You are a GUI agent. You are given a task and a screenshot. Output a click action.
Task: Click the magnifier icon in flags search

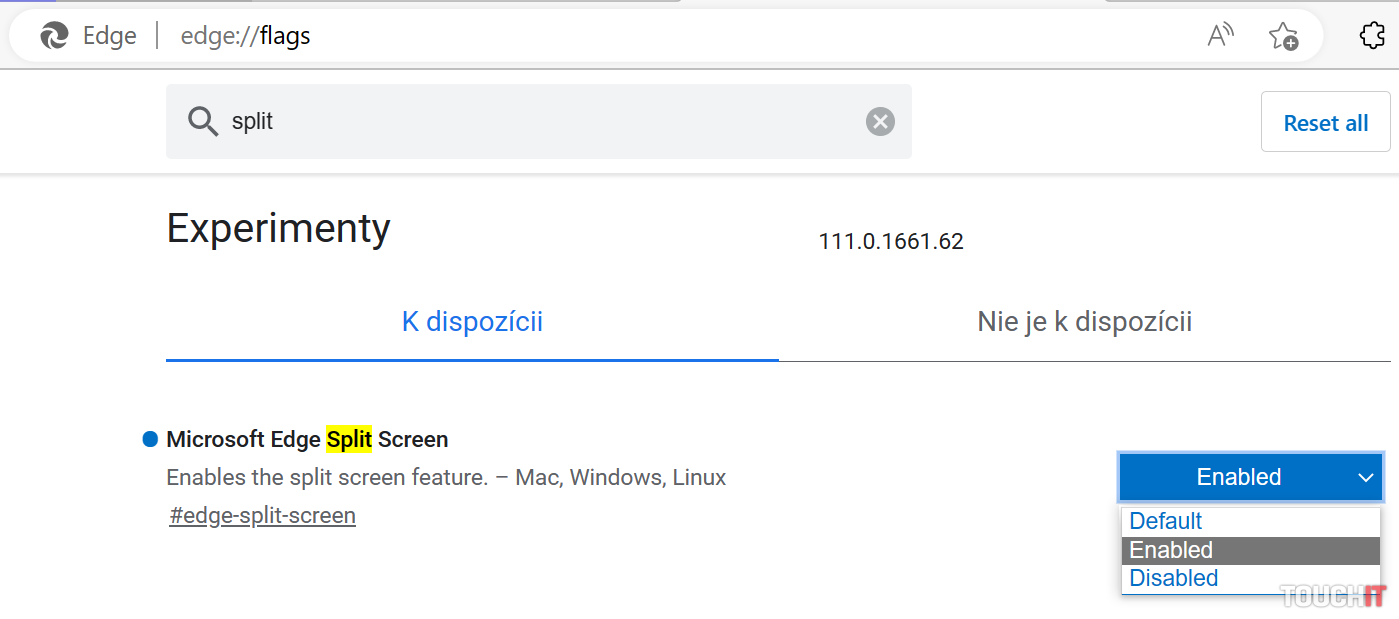tap(203, 122)
